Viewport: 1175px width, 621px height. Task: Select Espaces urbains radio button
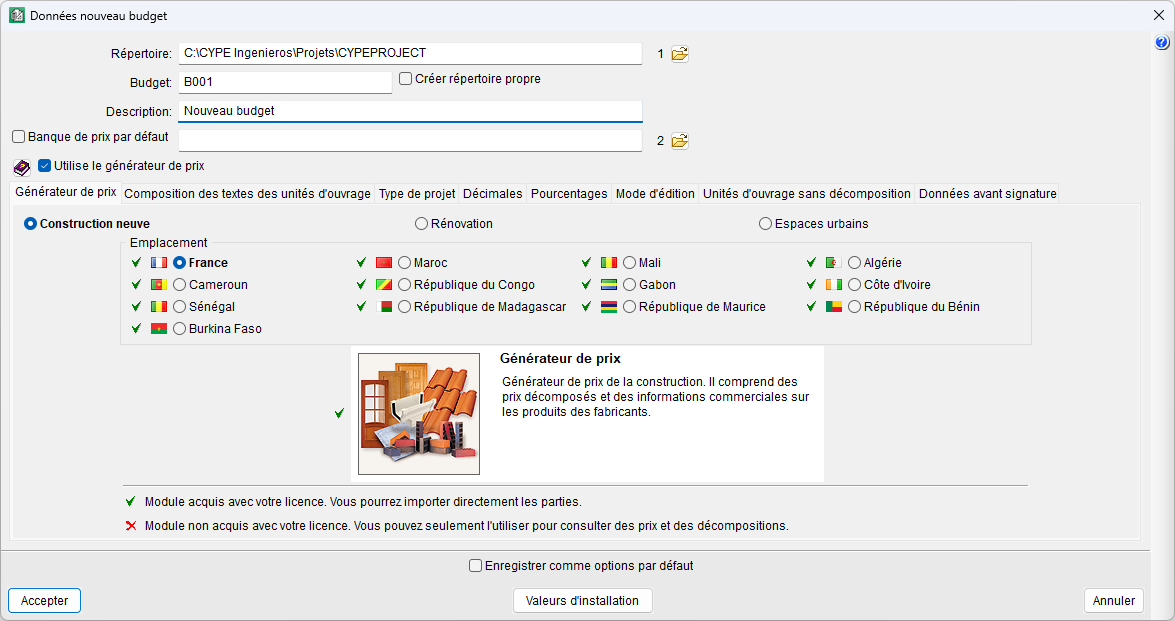(x=765, y=224)
